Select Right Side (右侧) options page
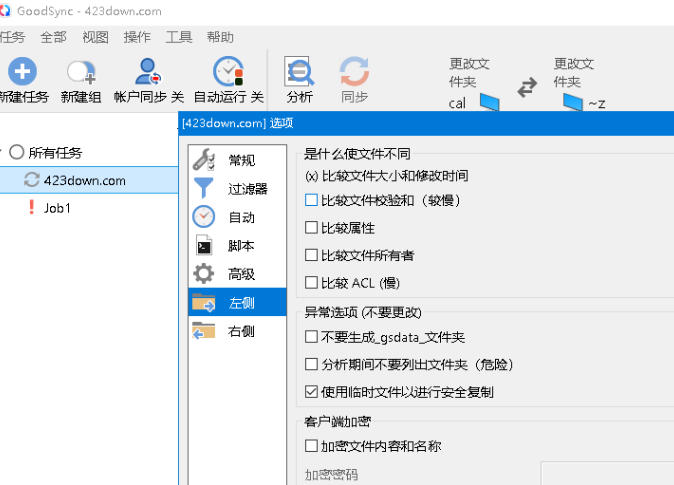This screenshot has height=485, width=674. (237, 331)
